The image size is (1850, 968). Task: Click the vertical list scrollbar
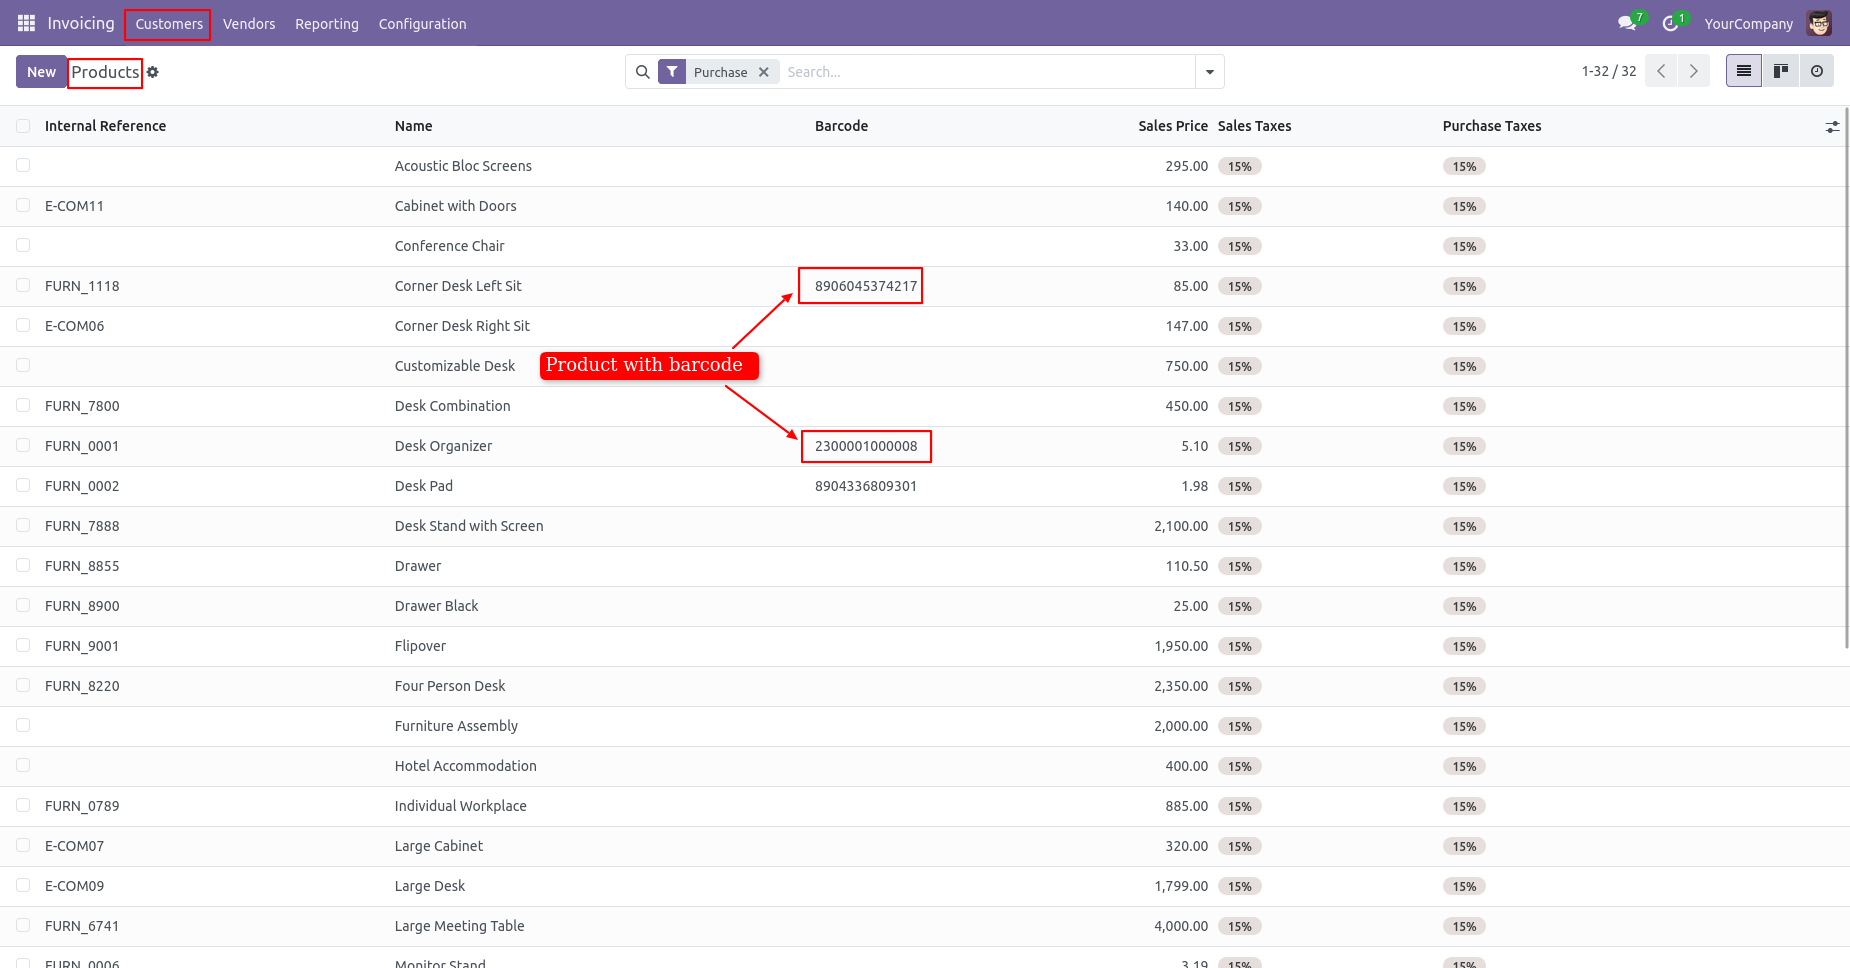pyautogui.click(x=1846, y=378)
